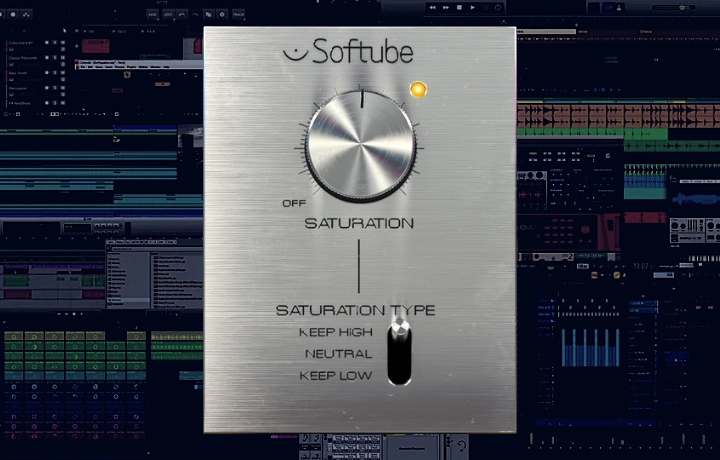Record-arm the Bass Synth track
The image size is (720, 460).
(x=47, y=73)
